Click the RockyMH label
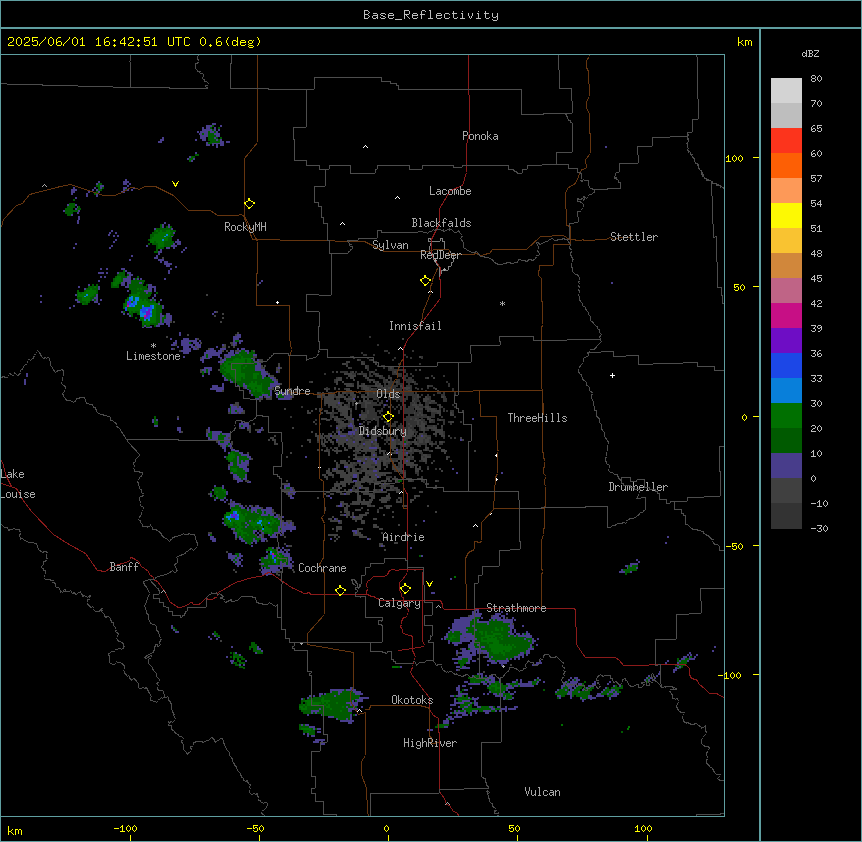 pos(245,227)
